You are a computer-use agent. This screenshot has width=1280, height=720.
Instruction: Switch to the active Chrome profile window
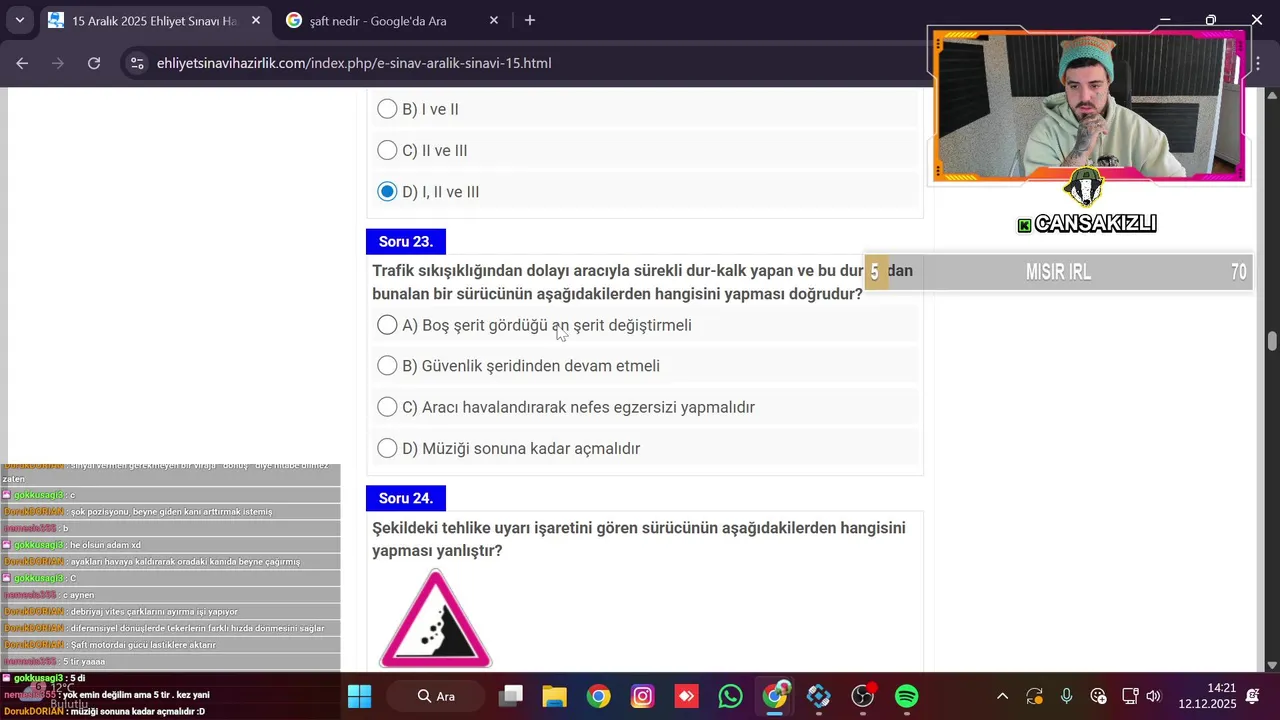pos(775,696)
